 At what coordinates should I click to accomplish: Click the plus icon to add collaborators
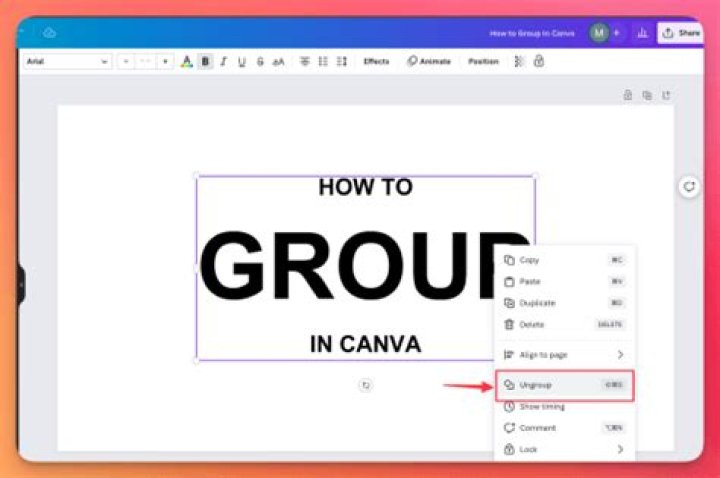(x=617, y=33)
